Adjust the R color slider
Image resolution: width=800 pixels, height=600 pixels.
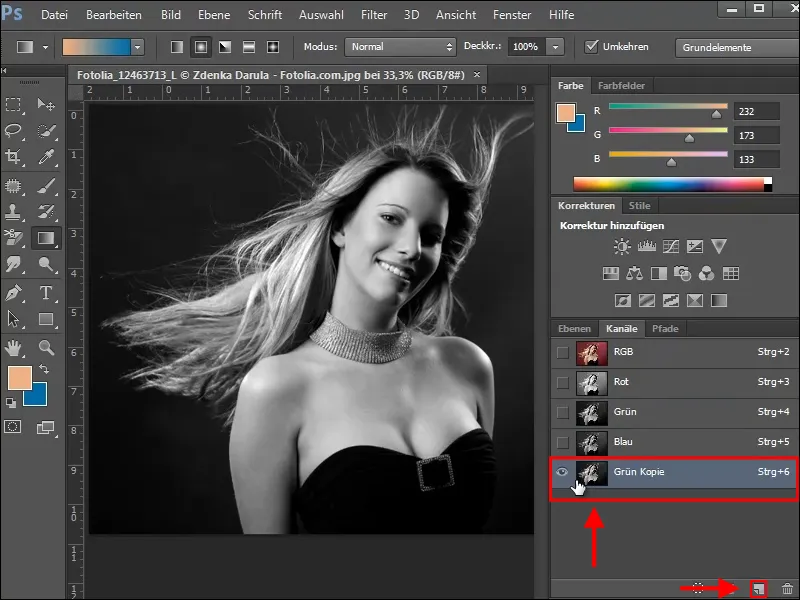pos(717,114)
